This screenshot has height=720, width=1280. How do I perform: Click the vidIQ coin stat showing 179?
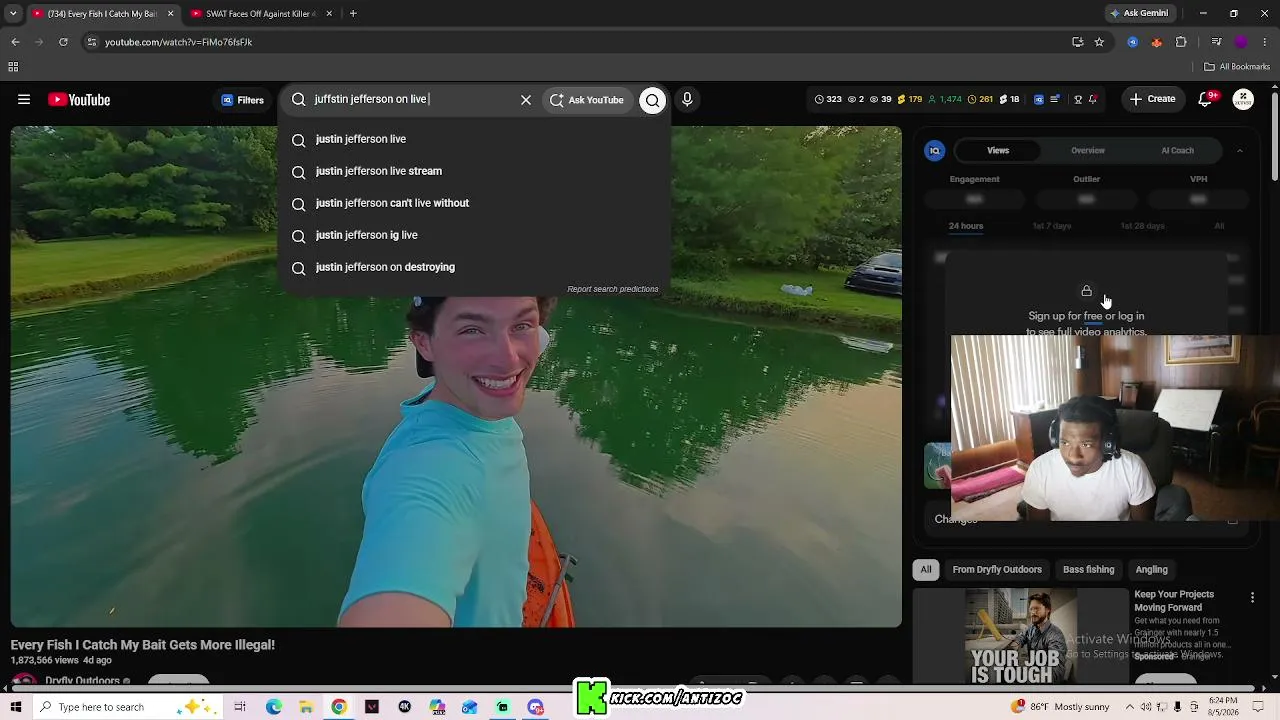[x=909, y=100]
